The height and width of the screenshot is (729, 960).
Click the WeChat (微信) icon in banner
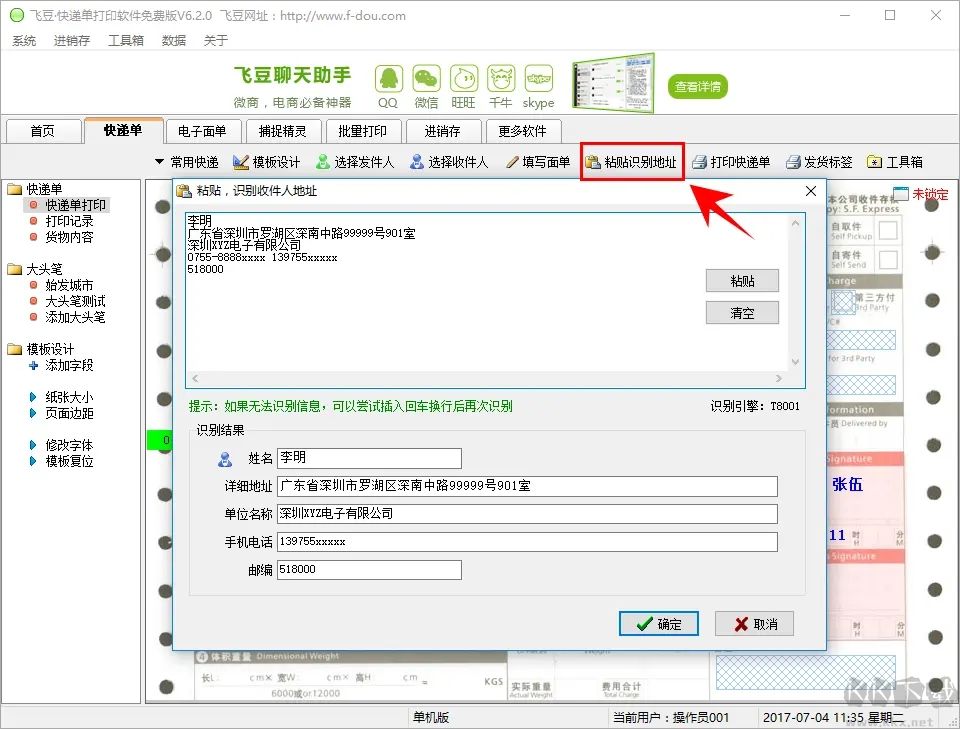426,79
